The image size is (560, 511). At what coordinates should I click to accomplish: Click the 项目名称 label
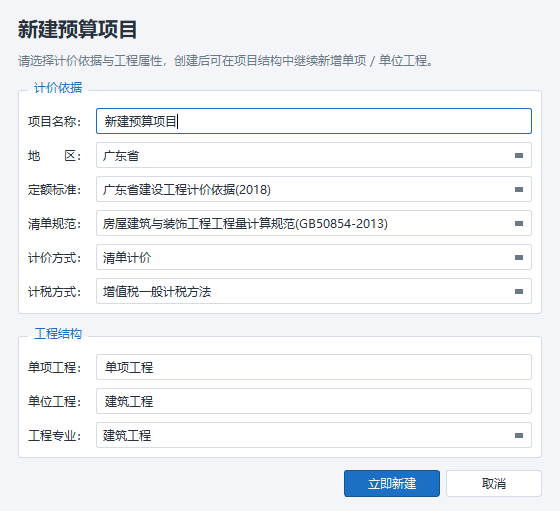[x=55, y=121]
